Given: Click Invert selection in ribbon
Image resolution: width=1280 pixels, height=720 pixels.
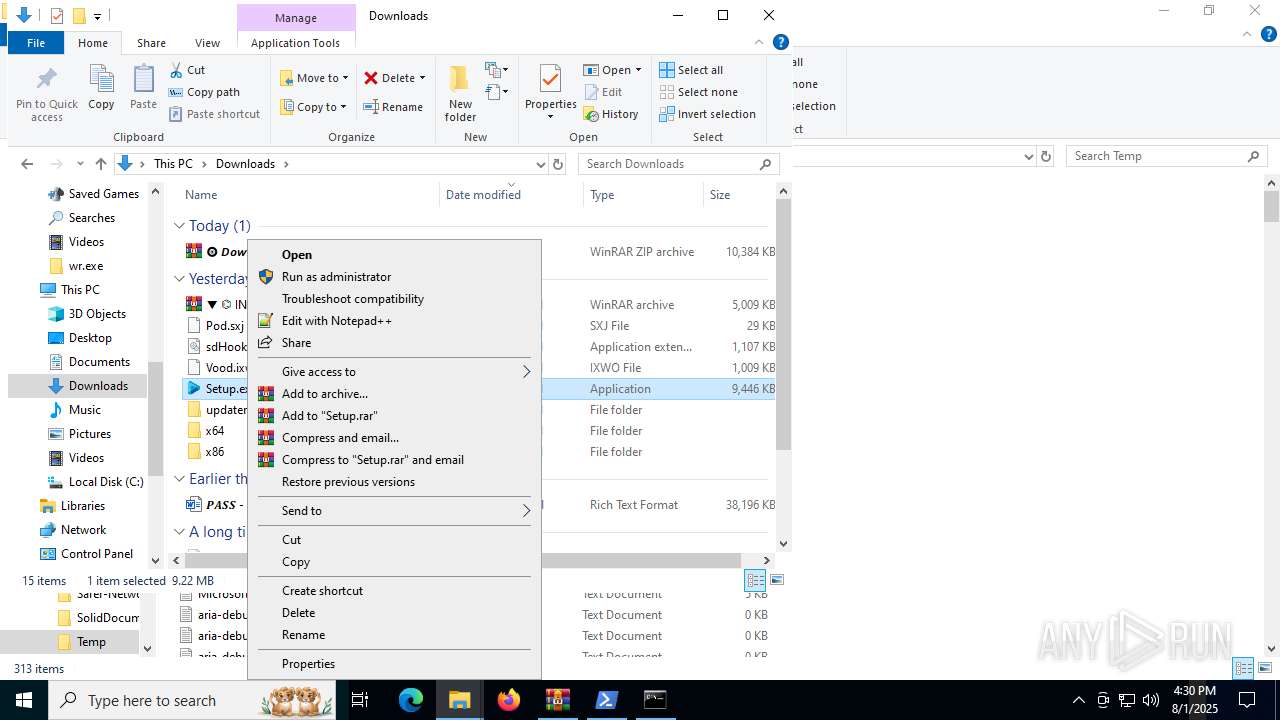Looking at the screenshot, I should click(707, 114).
